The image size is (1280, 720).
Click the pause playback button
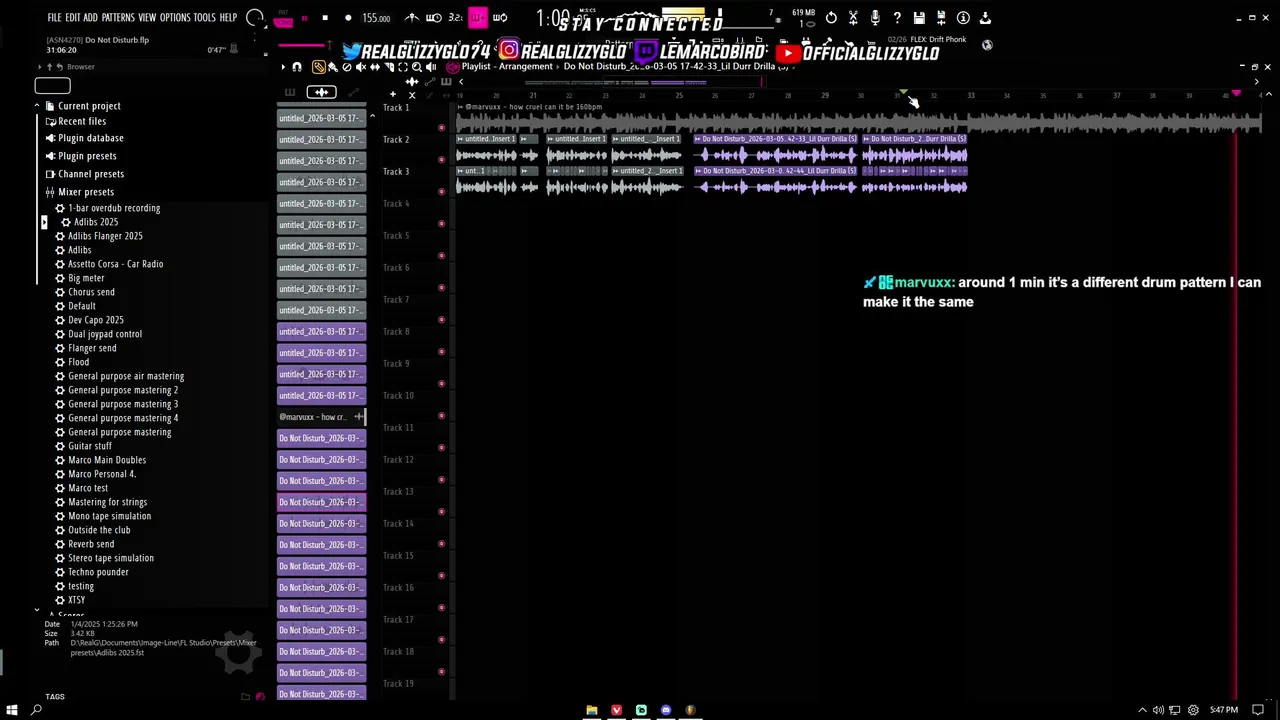point(305,17)
